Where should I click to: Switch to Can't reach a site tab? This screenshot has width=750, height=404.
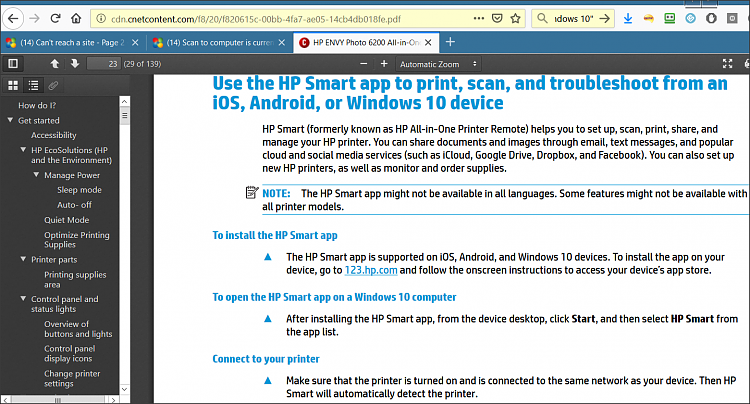click(71, 43)
